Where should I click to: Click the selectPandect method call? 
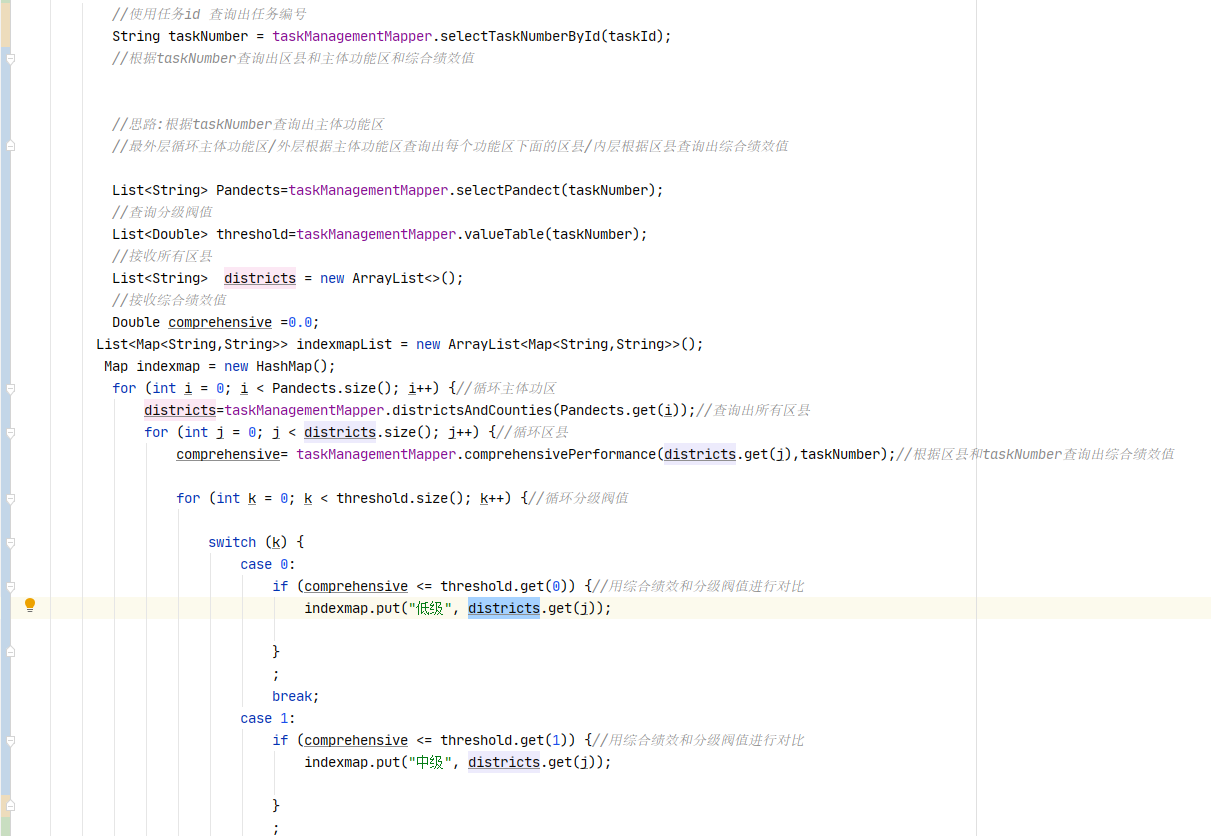[508, 190]
